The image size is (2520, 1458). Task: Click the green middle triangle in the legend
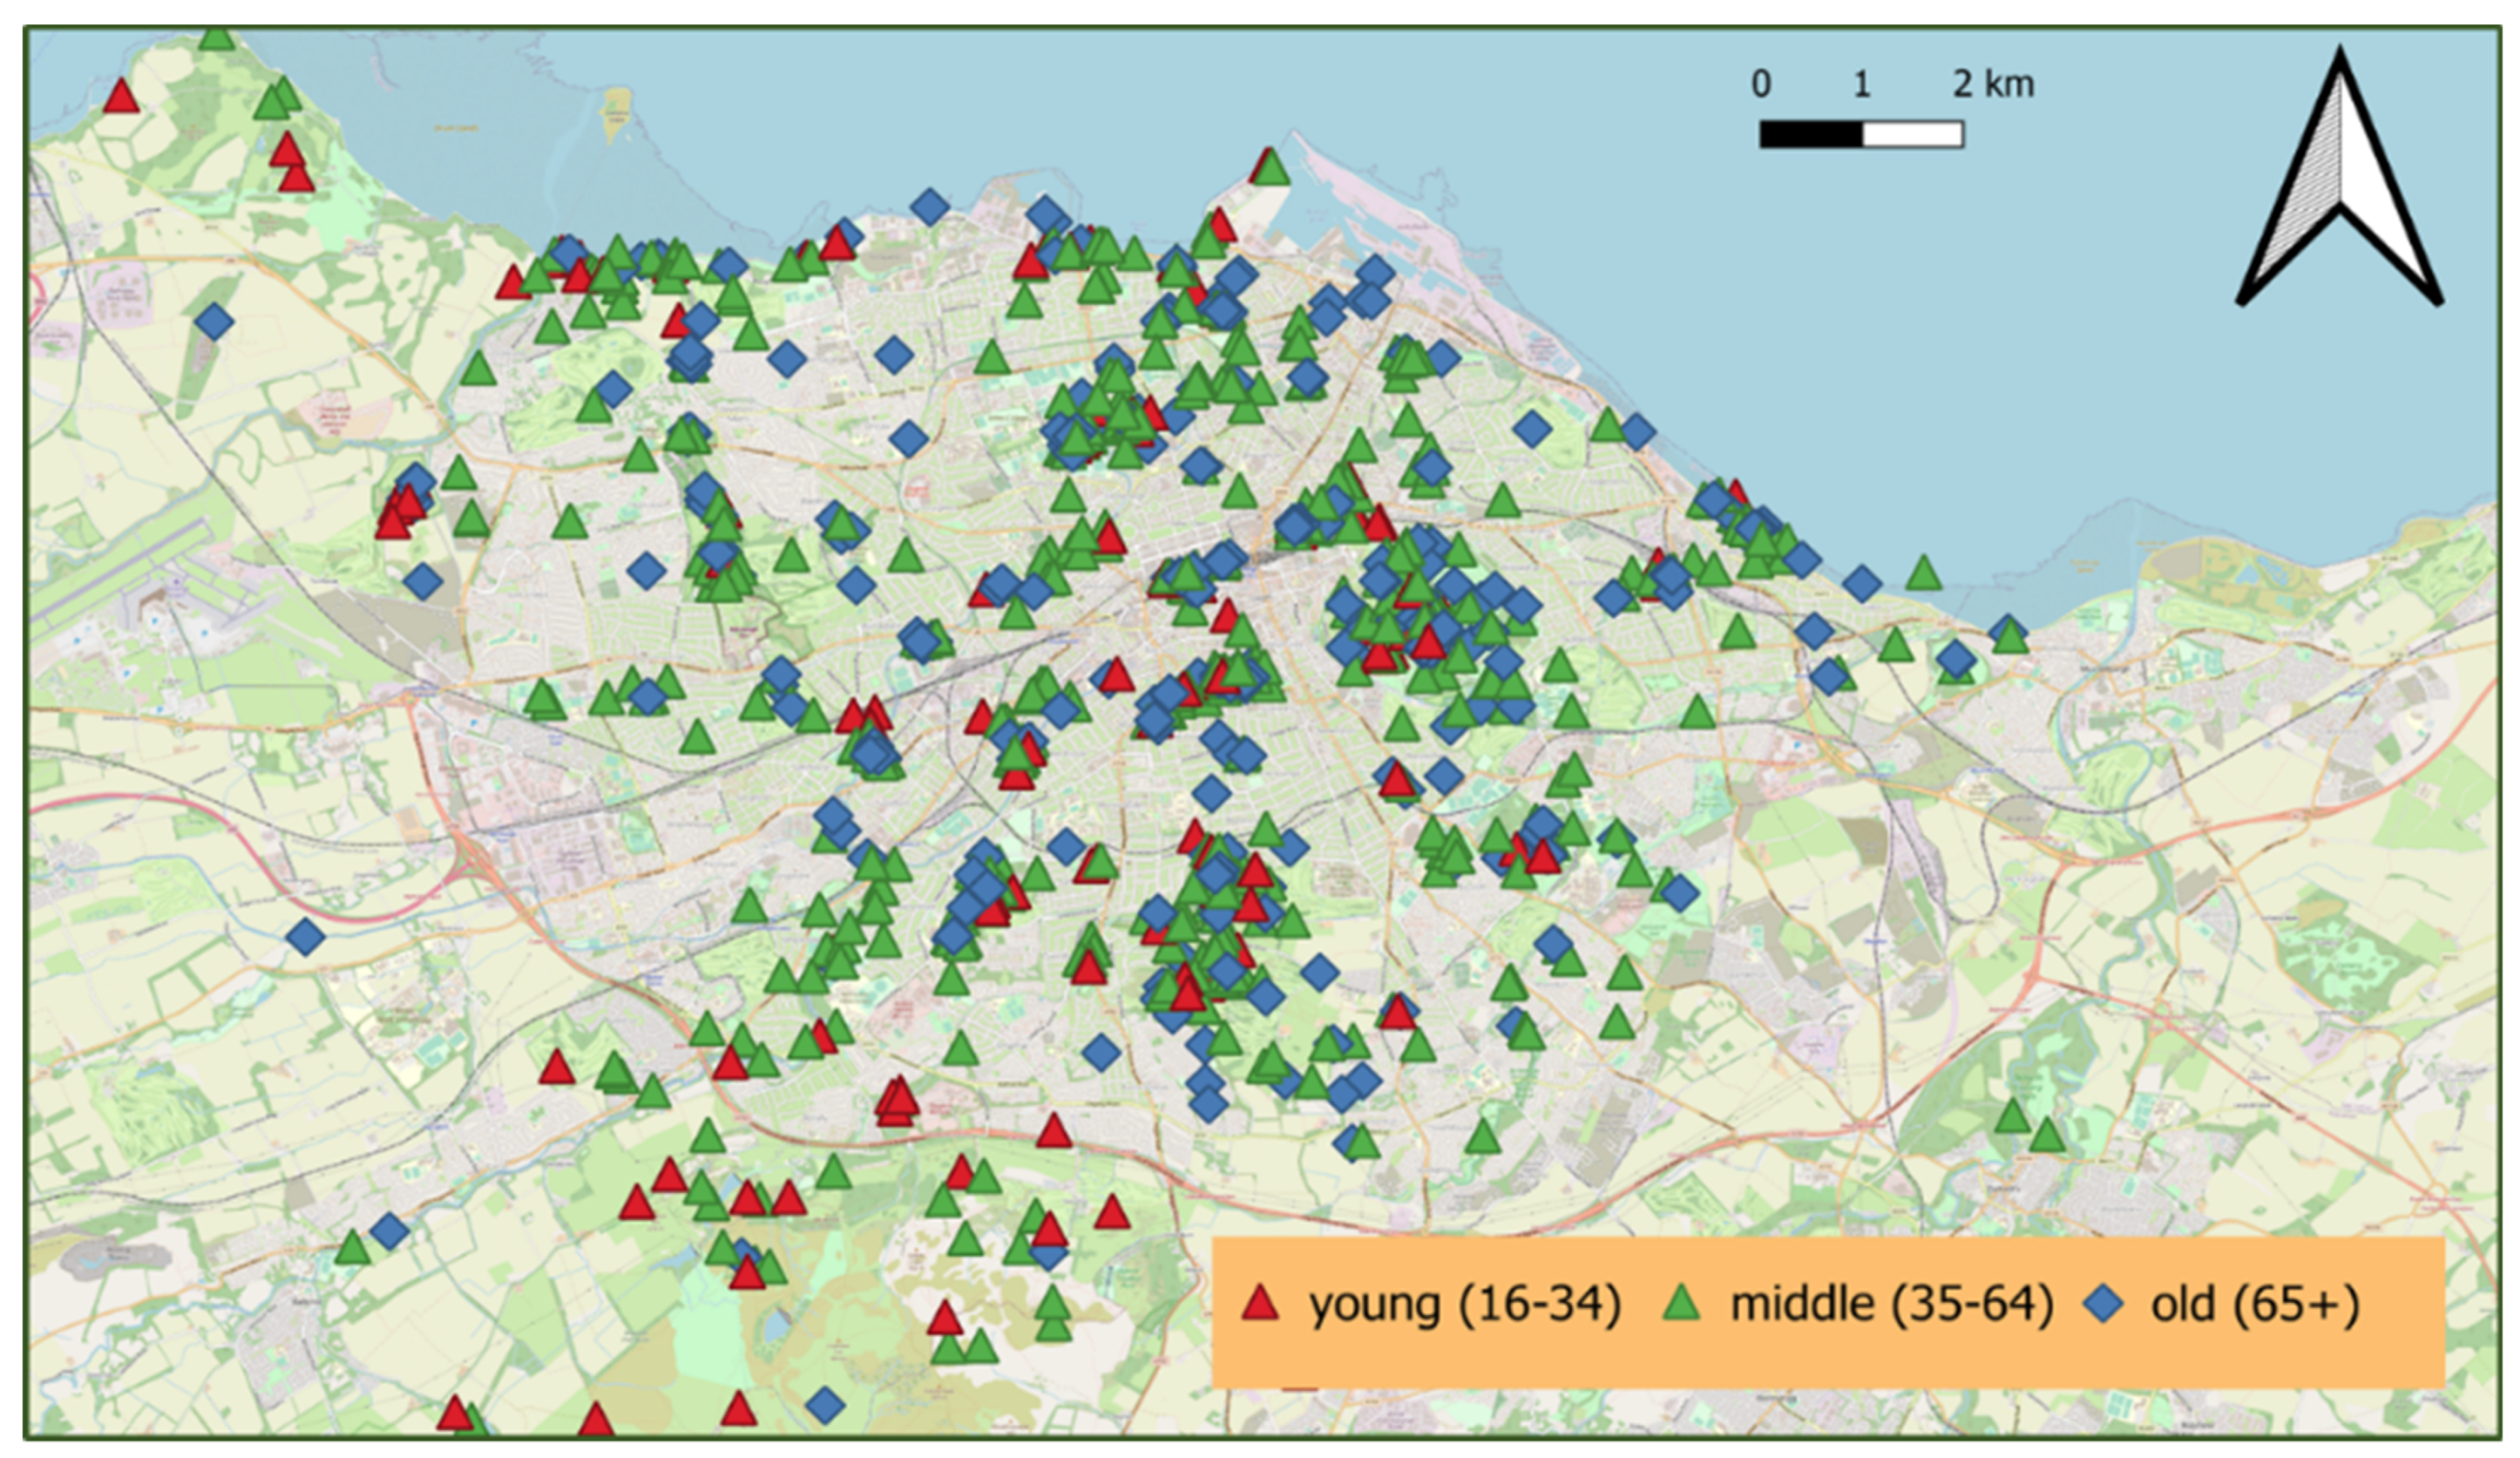[x=1682, y=1305]
